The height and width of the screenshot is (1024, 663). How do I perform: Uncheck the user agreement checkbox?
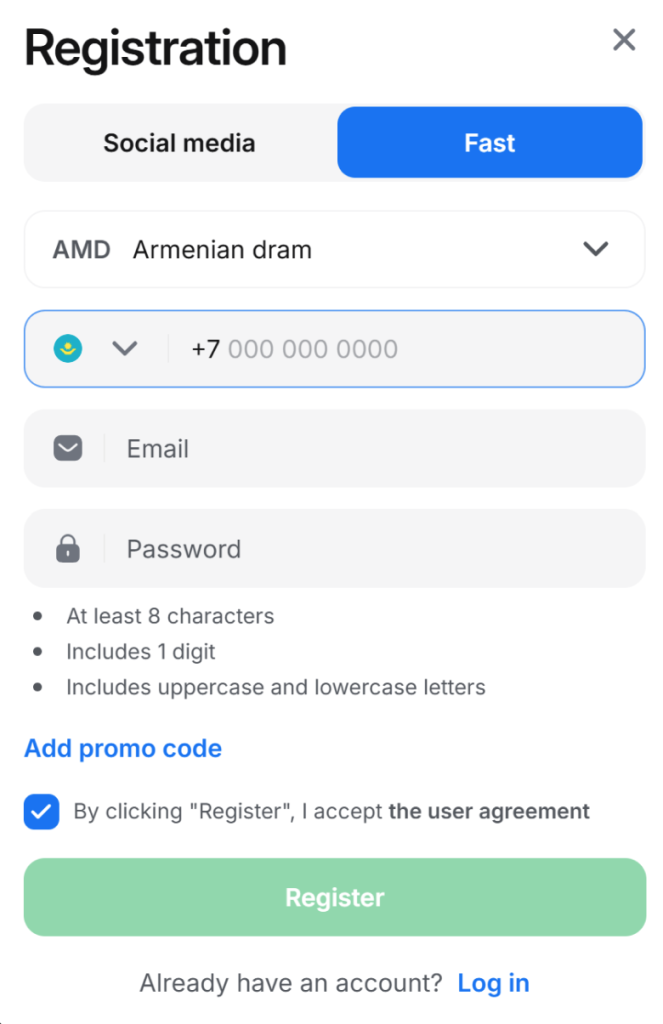[x=41, y=812]
